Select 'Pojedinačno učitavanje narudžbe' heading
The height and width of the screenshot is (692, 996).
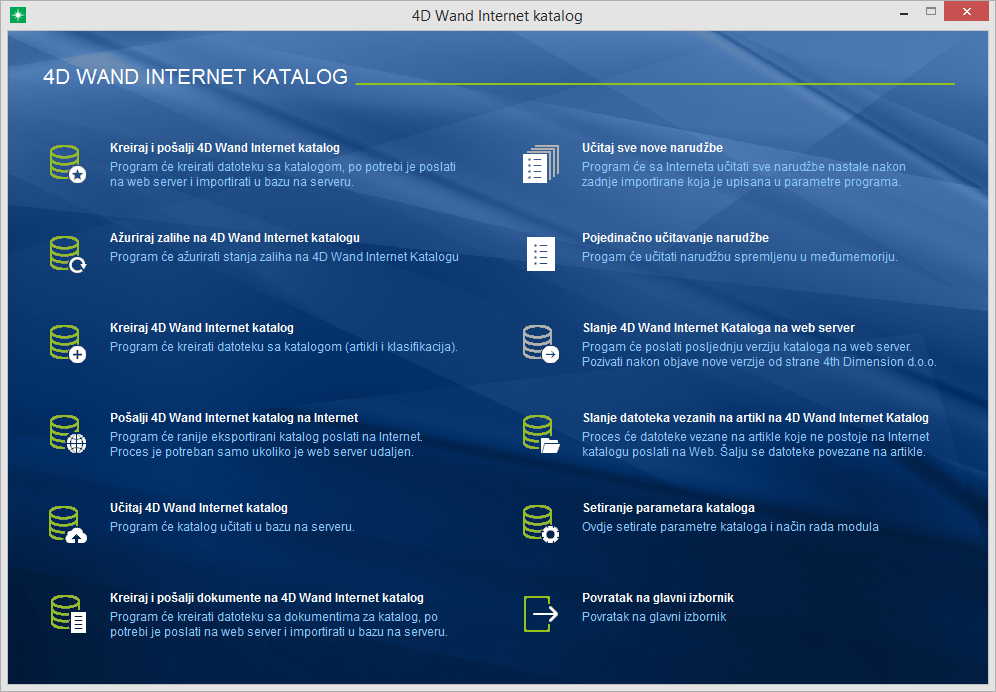pos(675,238)
